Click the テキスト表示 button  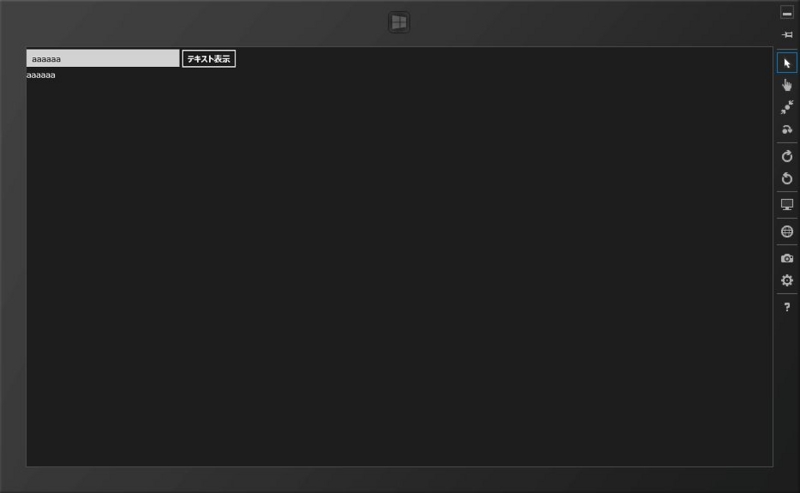coord(209,59)
